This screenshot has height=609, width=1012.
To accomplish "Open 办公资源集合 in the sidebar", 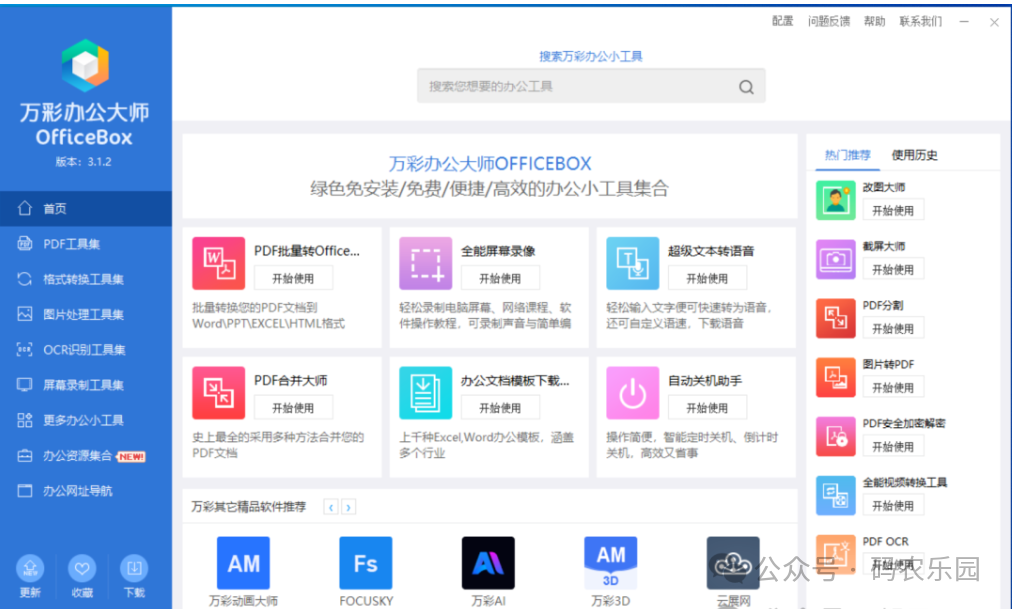I will [x=86, y=456].
